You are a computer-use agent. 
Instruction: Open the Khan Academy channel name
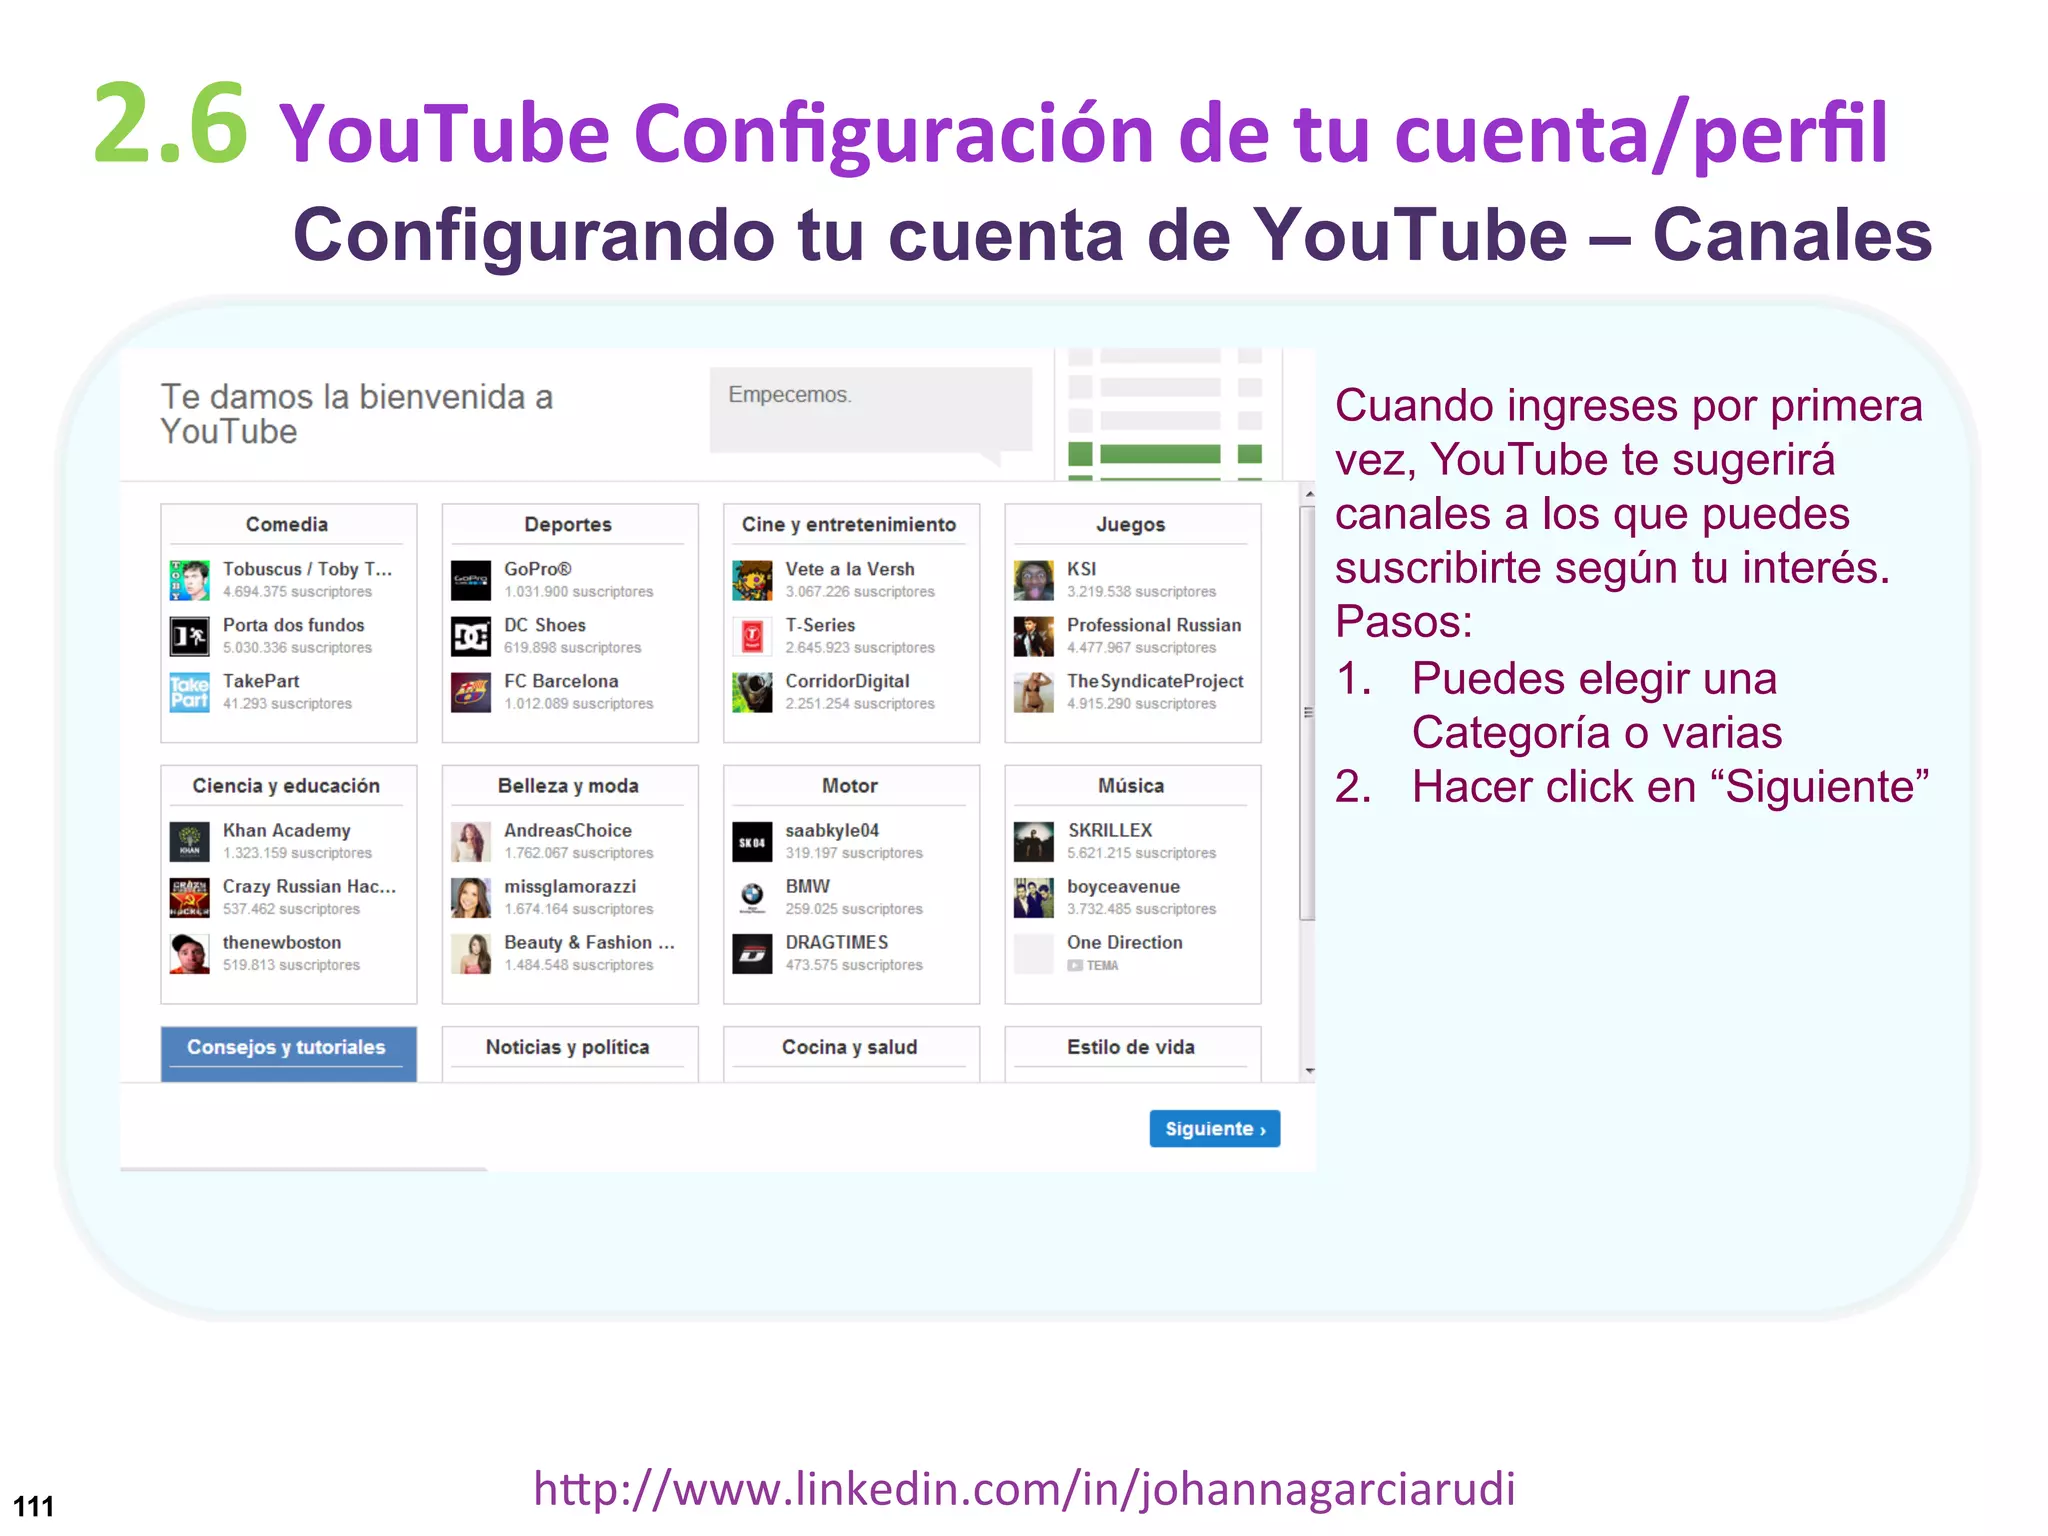pyautogui.click(x=287, y=831)
